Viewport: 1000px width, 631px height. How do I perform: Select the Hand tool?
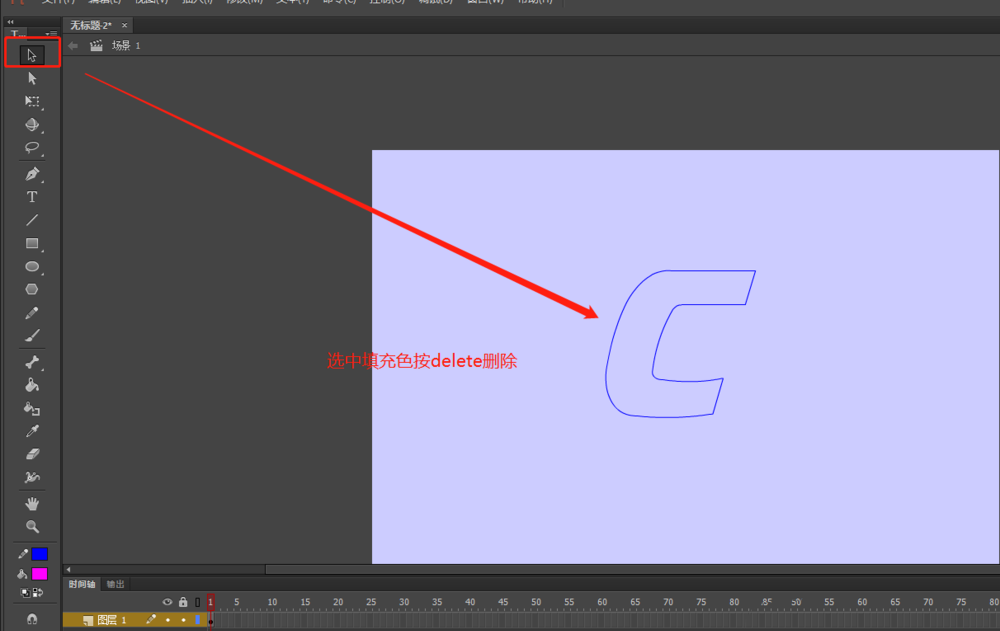click(32, 504)
